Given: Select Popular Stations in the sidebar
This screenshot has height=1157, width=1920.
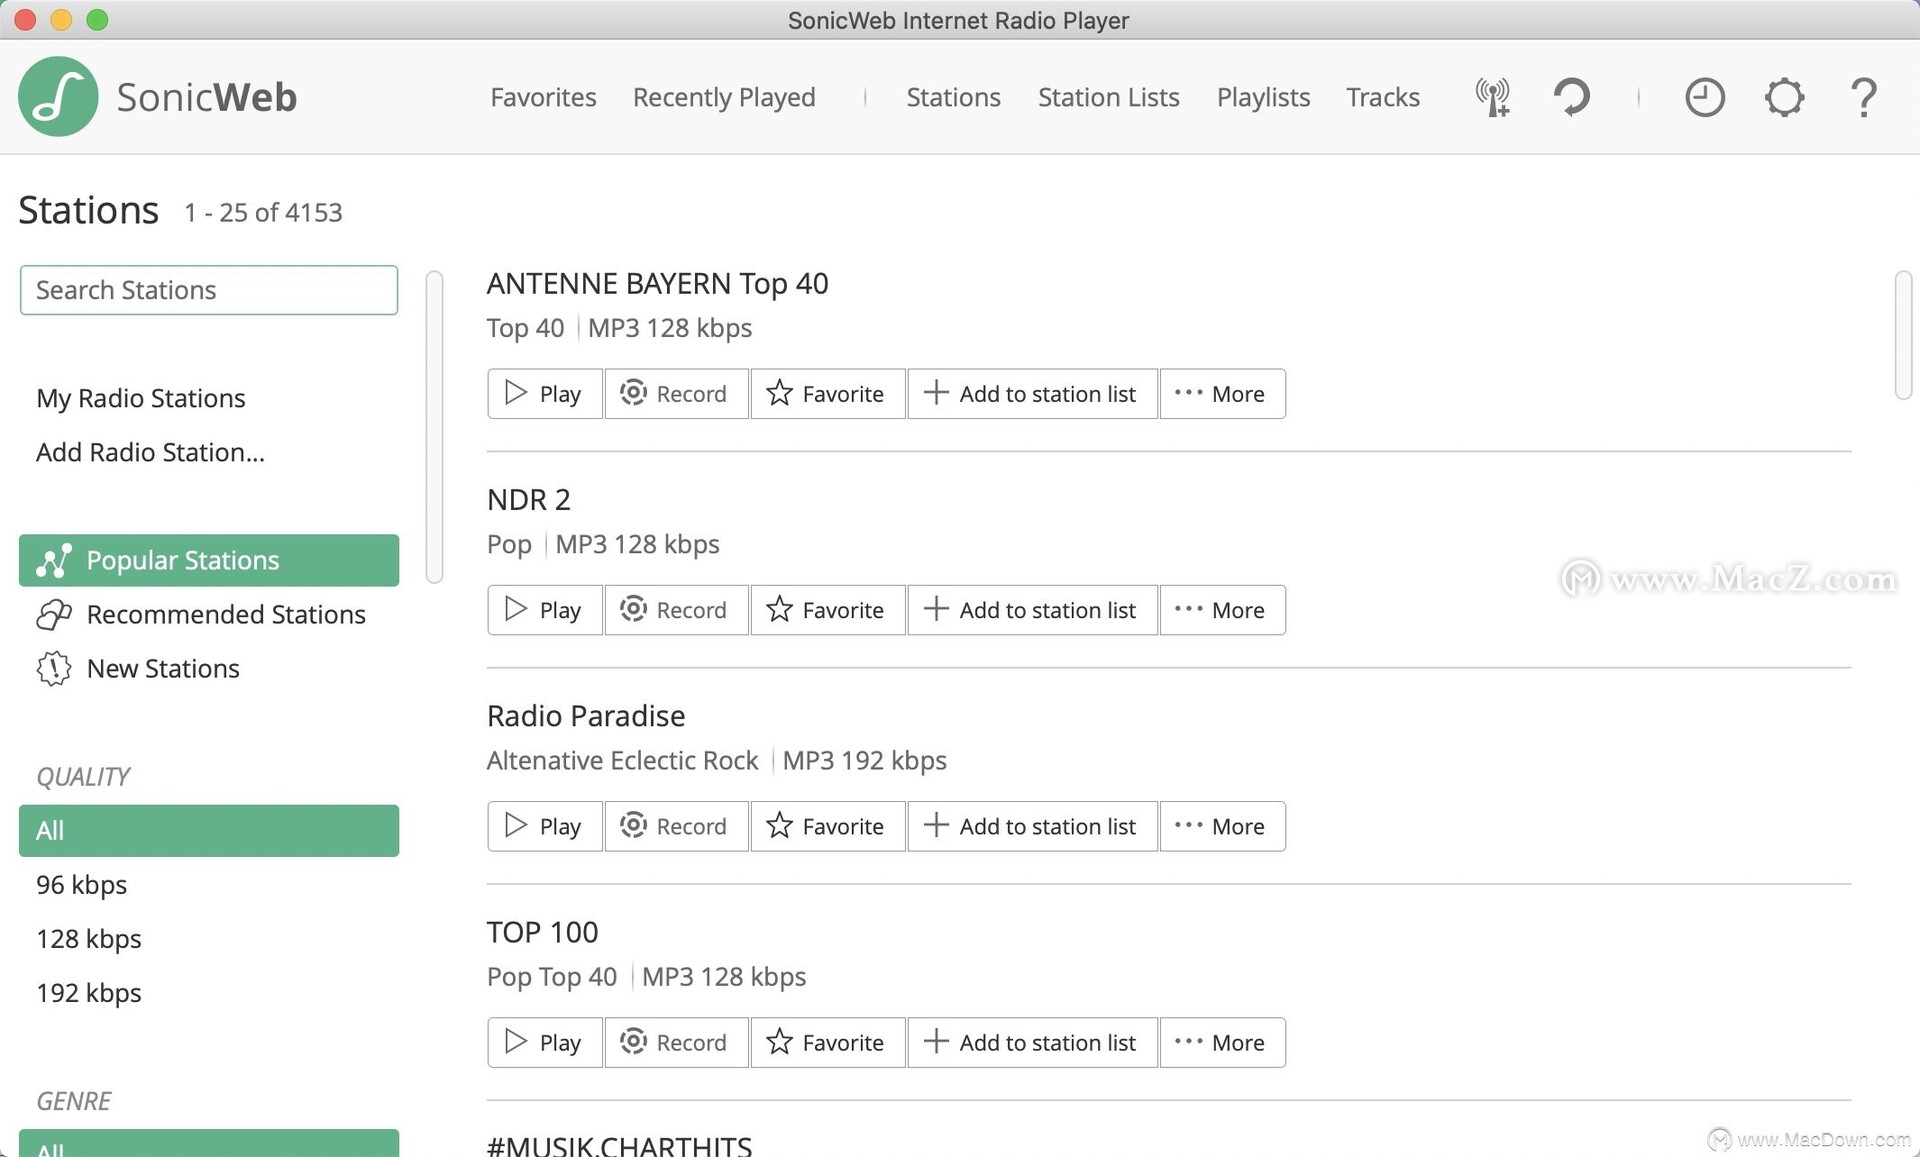Looking at the screenshot, I should (x=209, y=560).
